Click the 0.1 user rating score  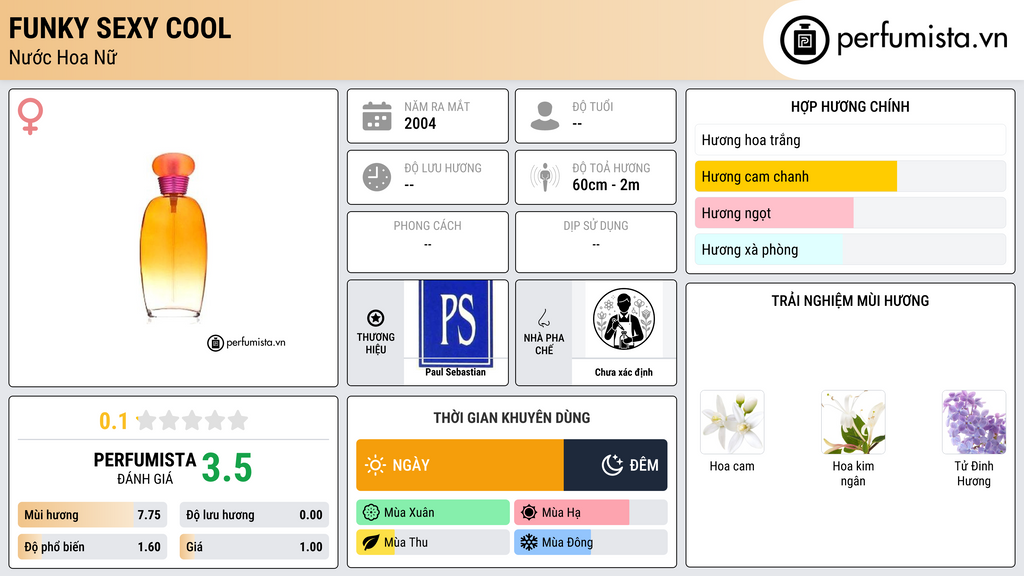[x=114, y=421]
